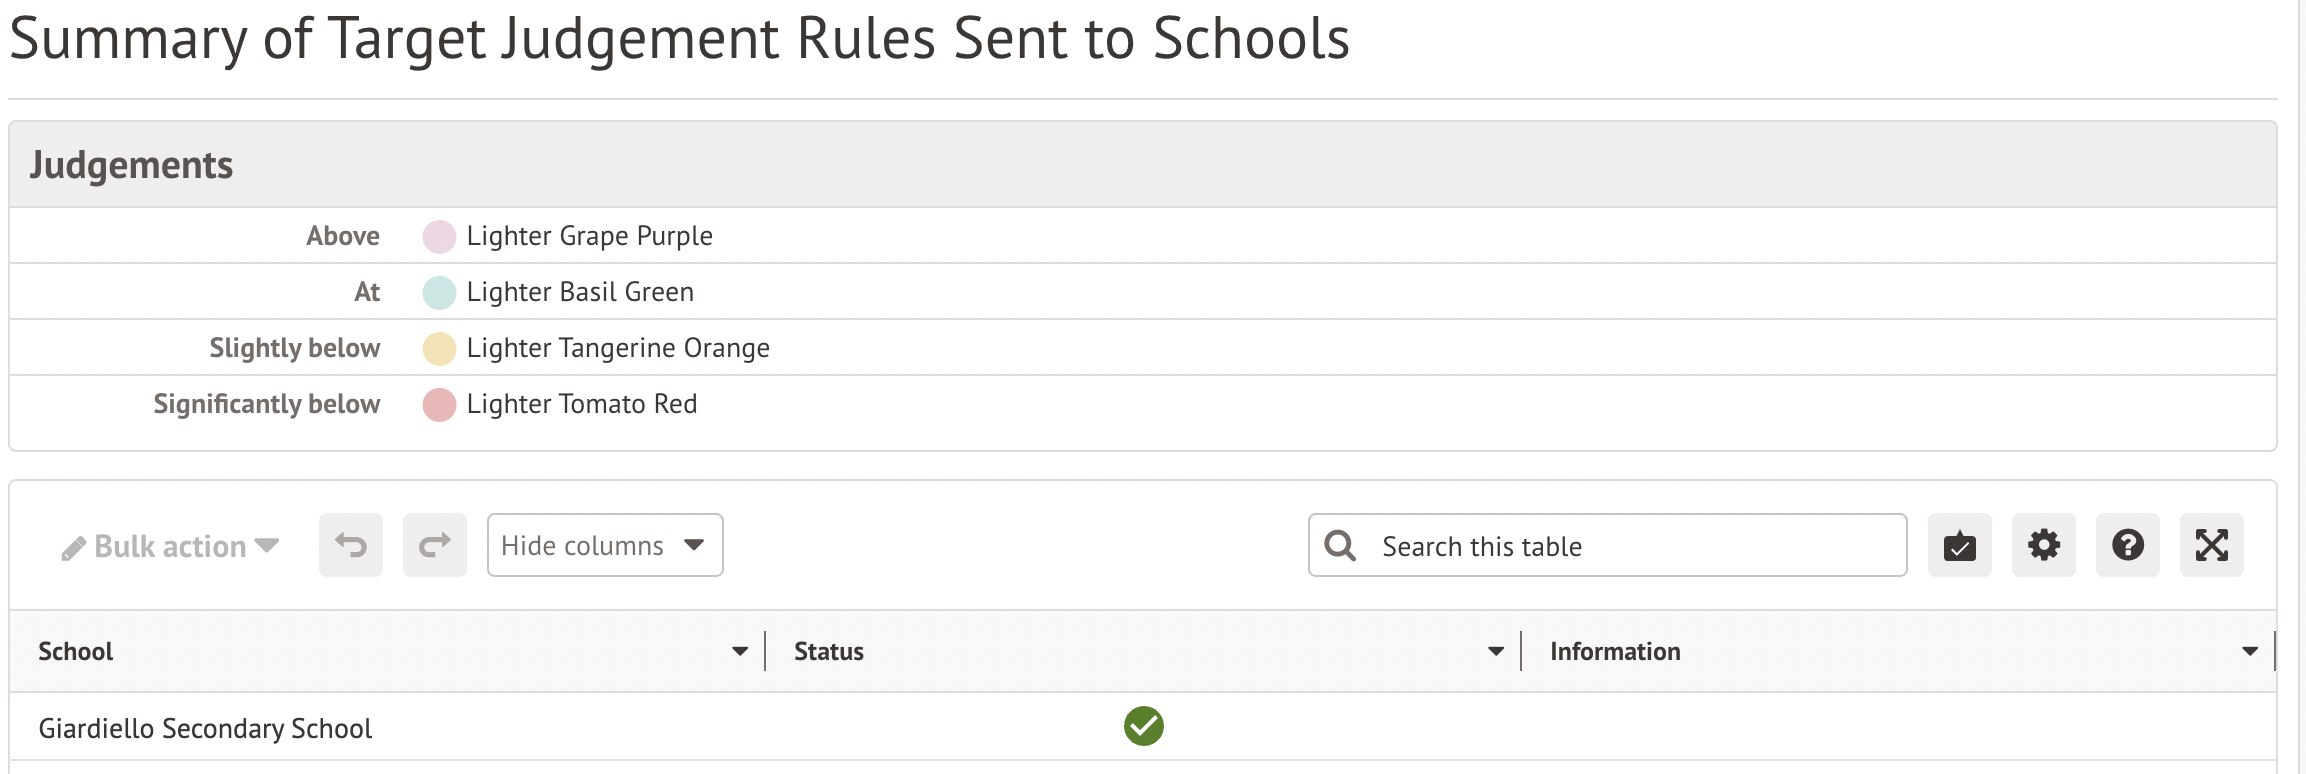Click the undo arrow icon
The width and height of the screenshot is (2306, 774).
coord(351,545)
